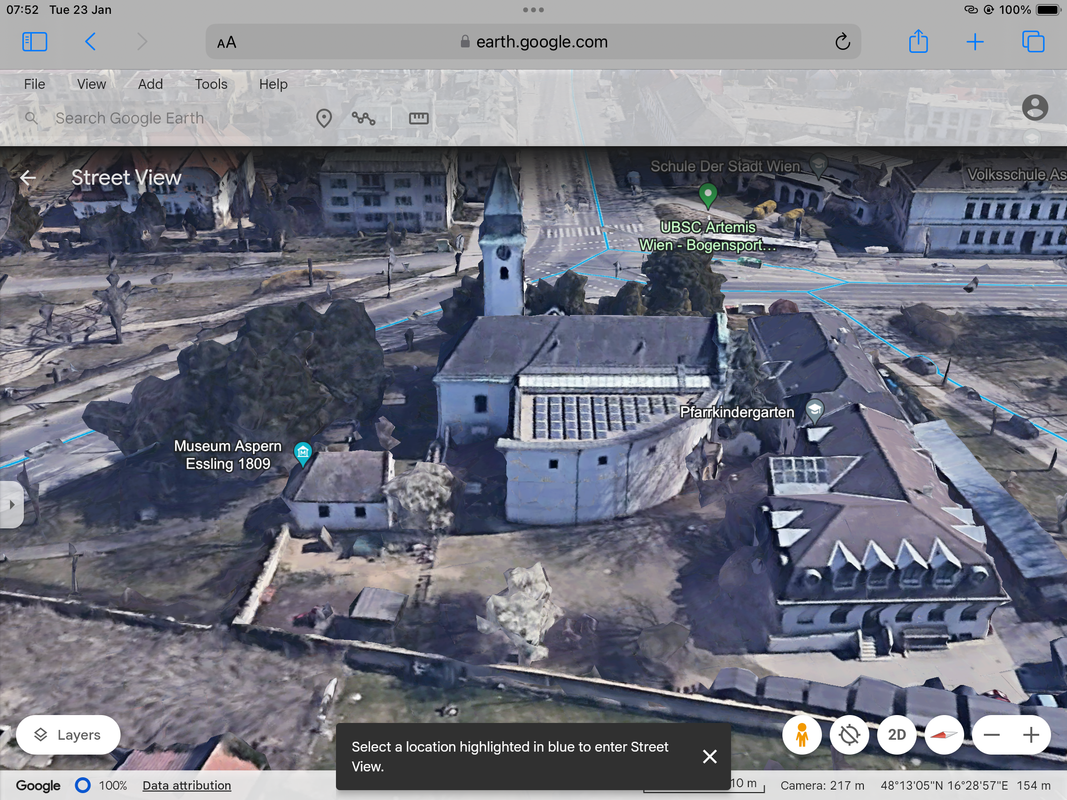The width and height of the screenshot is (1067, 800).
Task: Click the UBSC Artemis Wien green pin
Action: pyautogui.click(x=708, y=196)
